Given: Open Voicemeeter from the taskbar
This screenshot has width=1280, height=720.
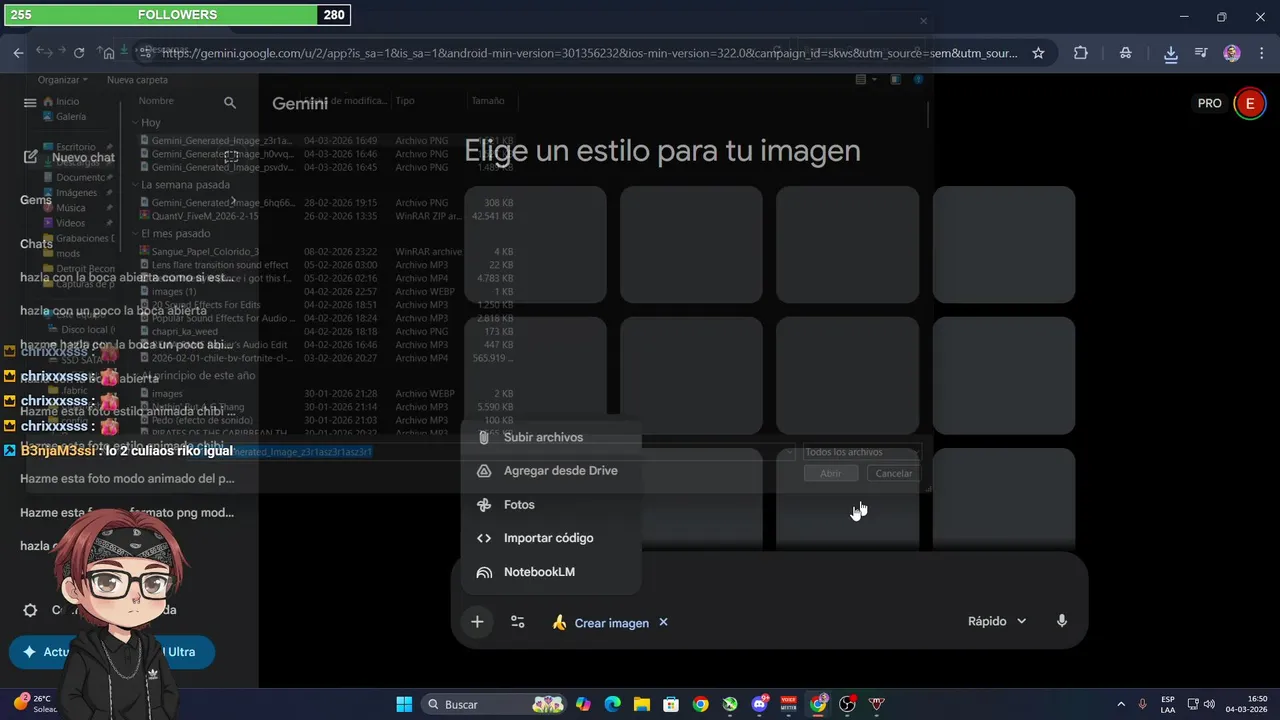Looking at the screenshot, I should pos(789,704).
